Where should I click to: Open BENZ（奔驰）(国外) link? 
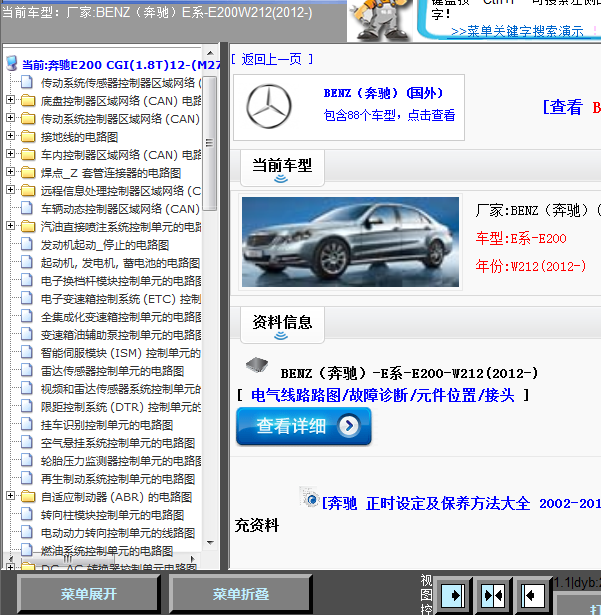(x=383, y=93)
